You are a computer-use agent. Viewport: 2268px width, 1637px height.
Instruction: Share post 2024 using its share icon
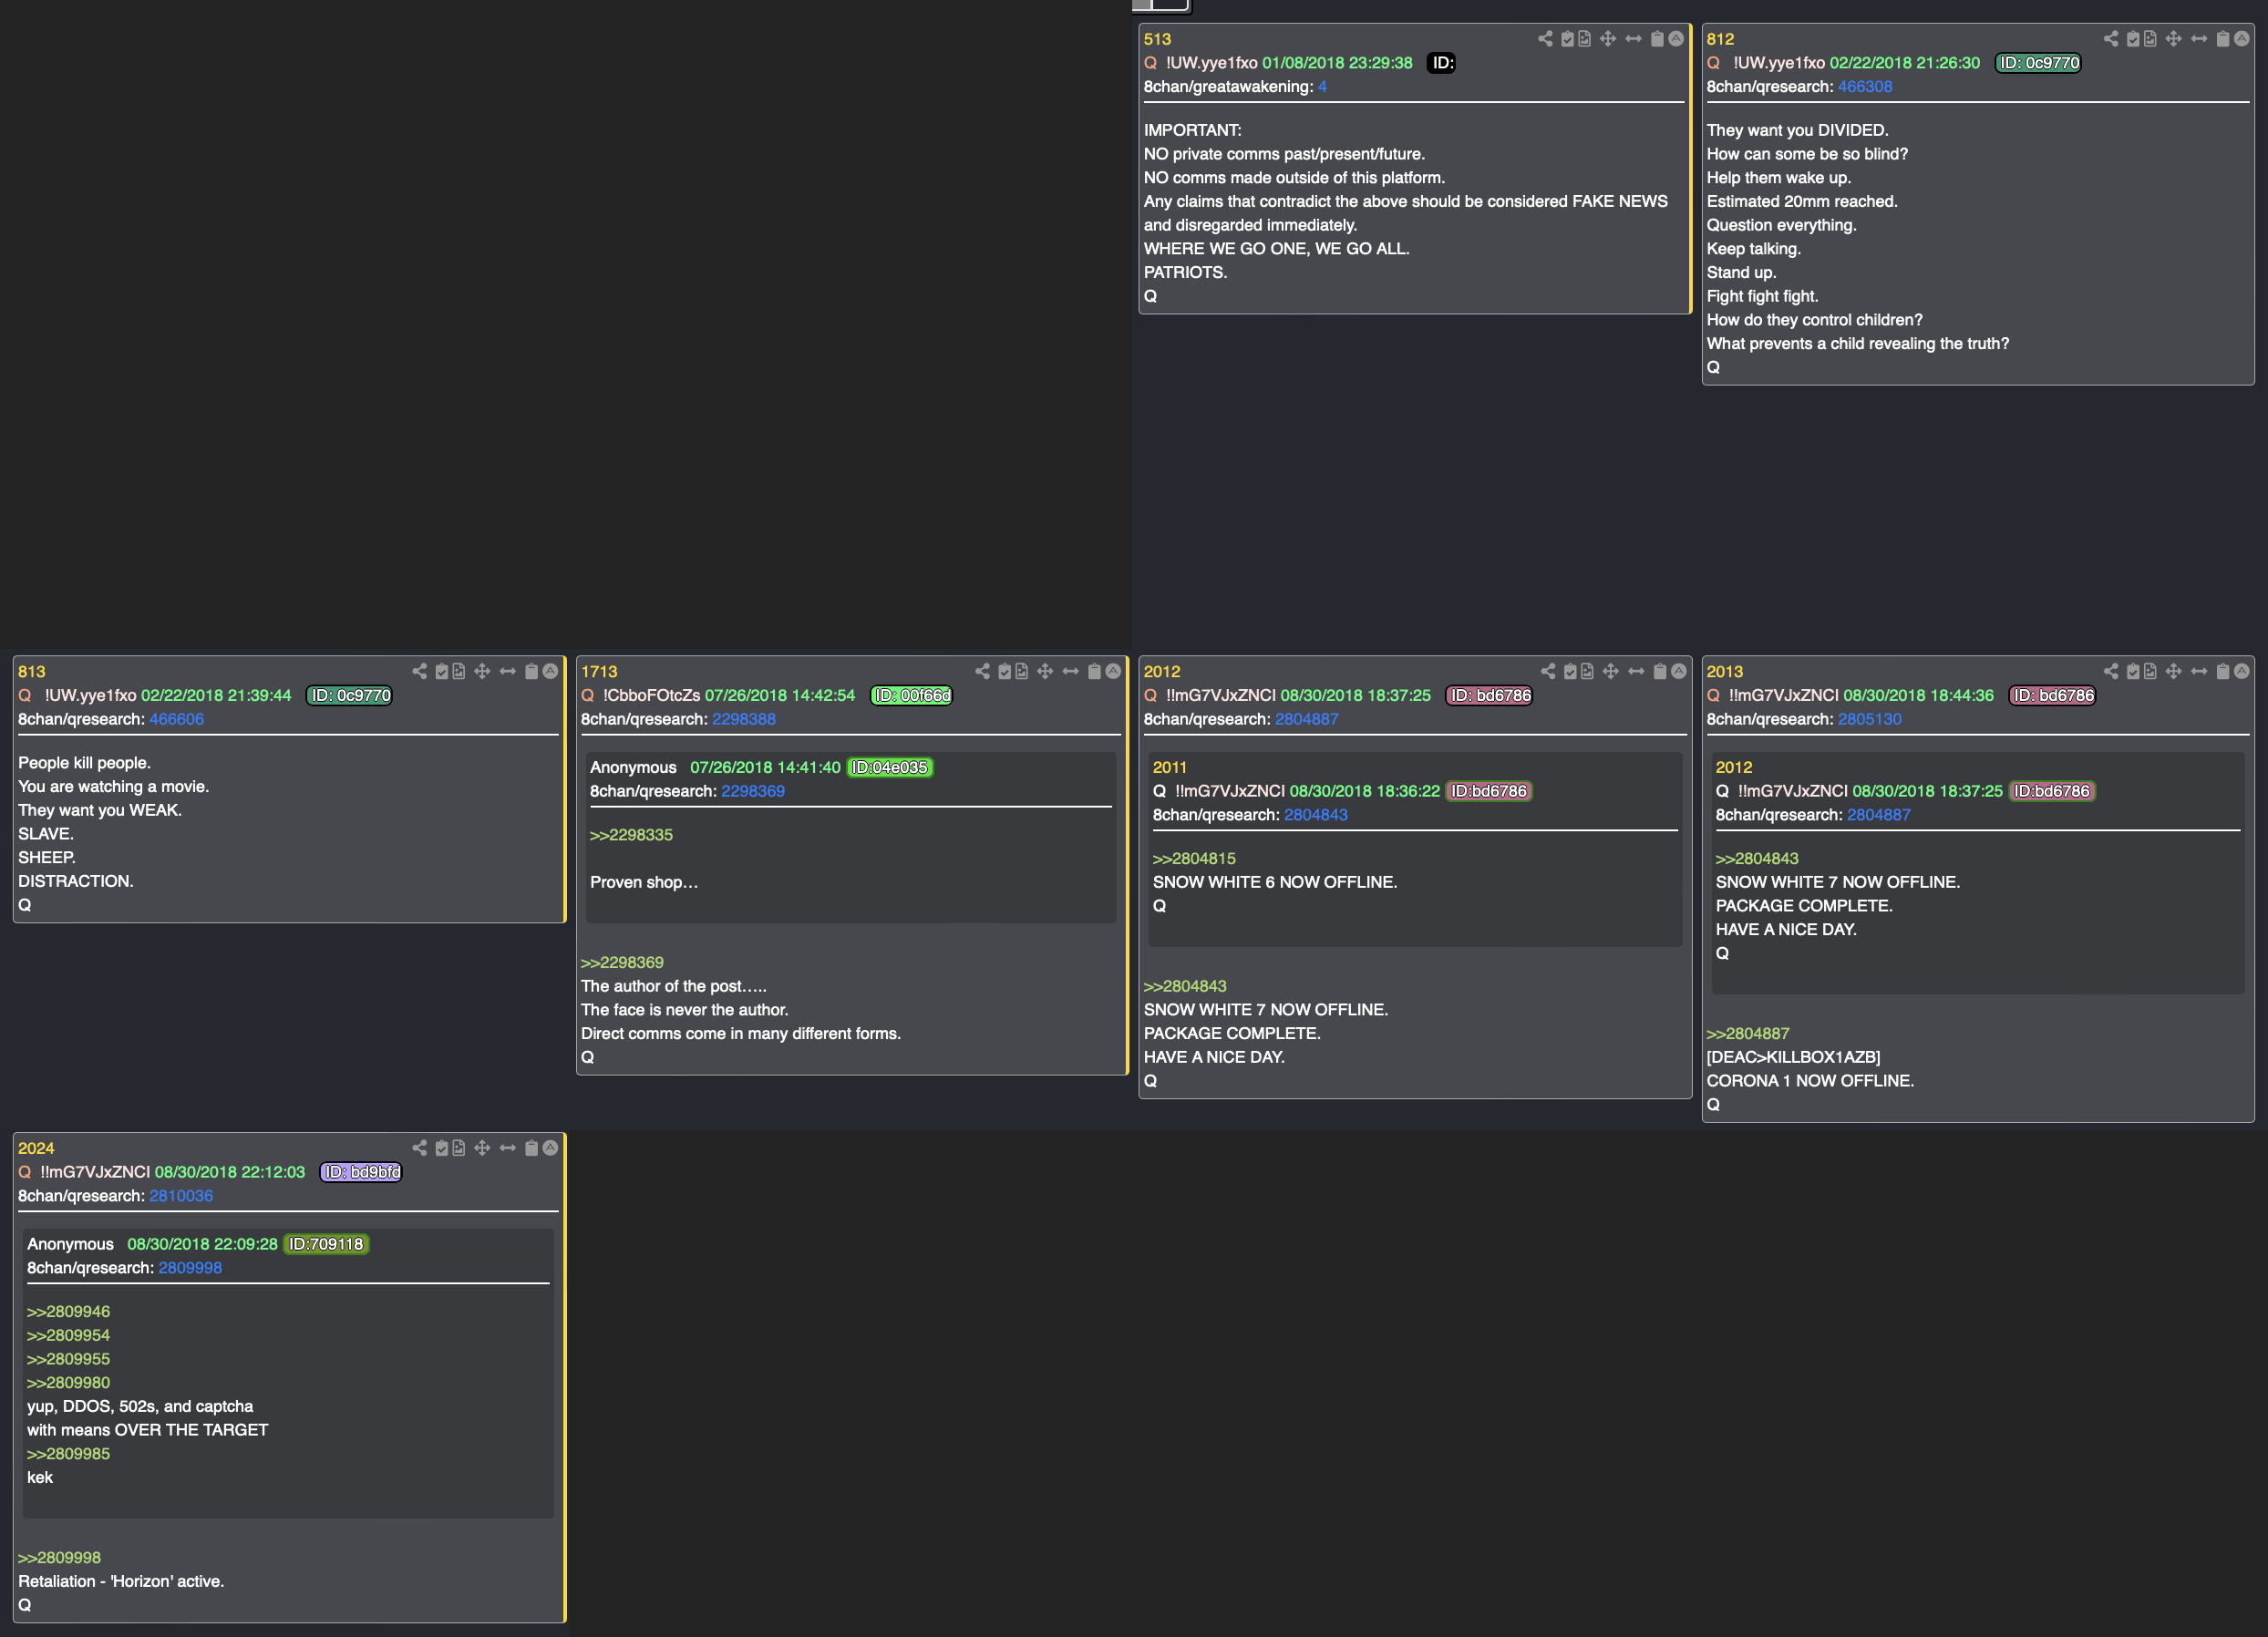click(x=419, y=1148)
